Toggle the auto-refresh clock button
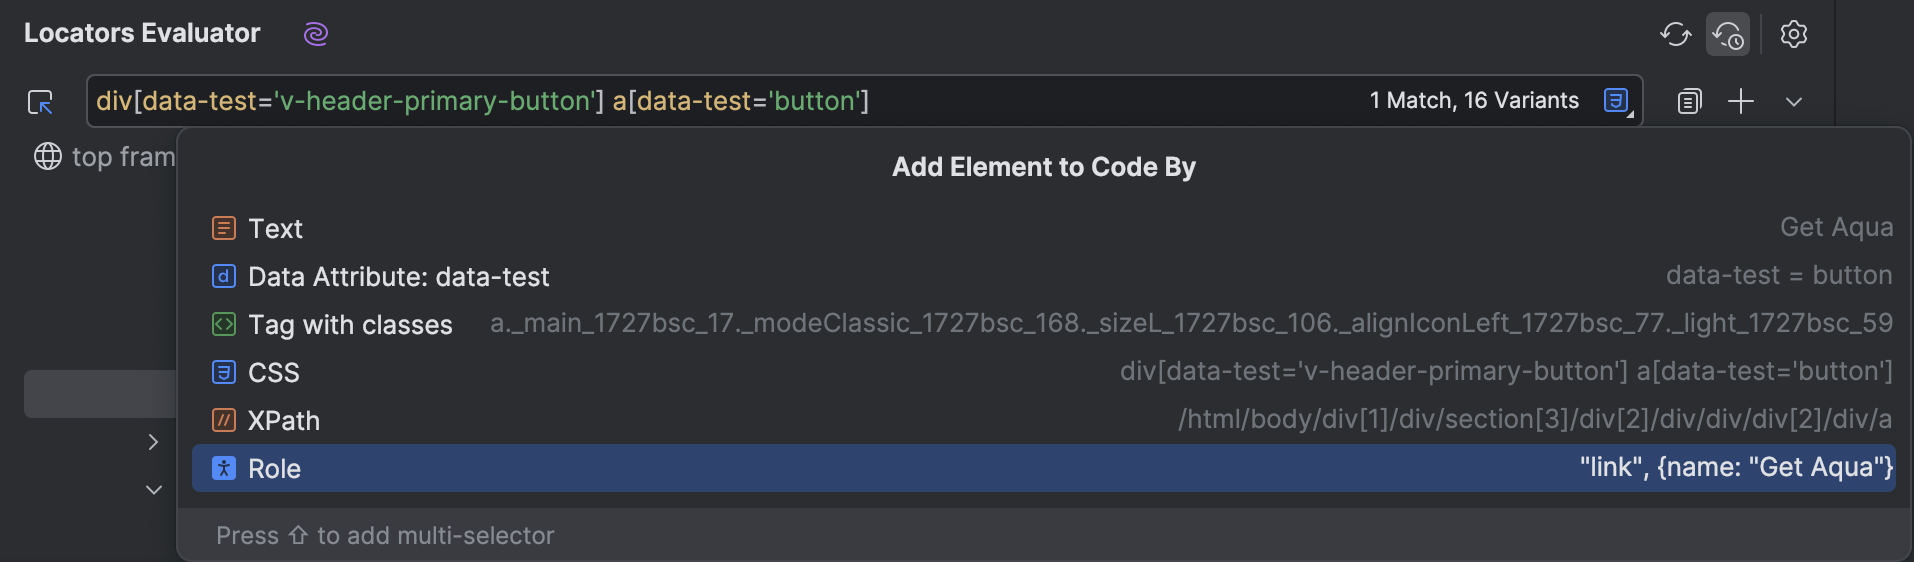The image size is (1914, 562). pyautogui.click(x=1728, y=35)
